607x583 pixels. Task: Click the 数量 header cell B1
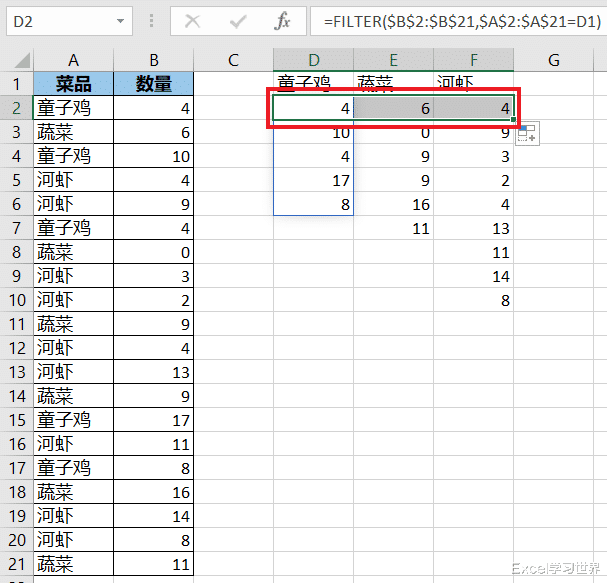(x=154, y=84)
